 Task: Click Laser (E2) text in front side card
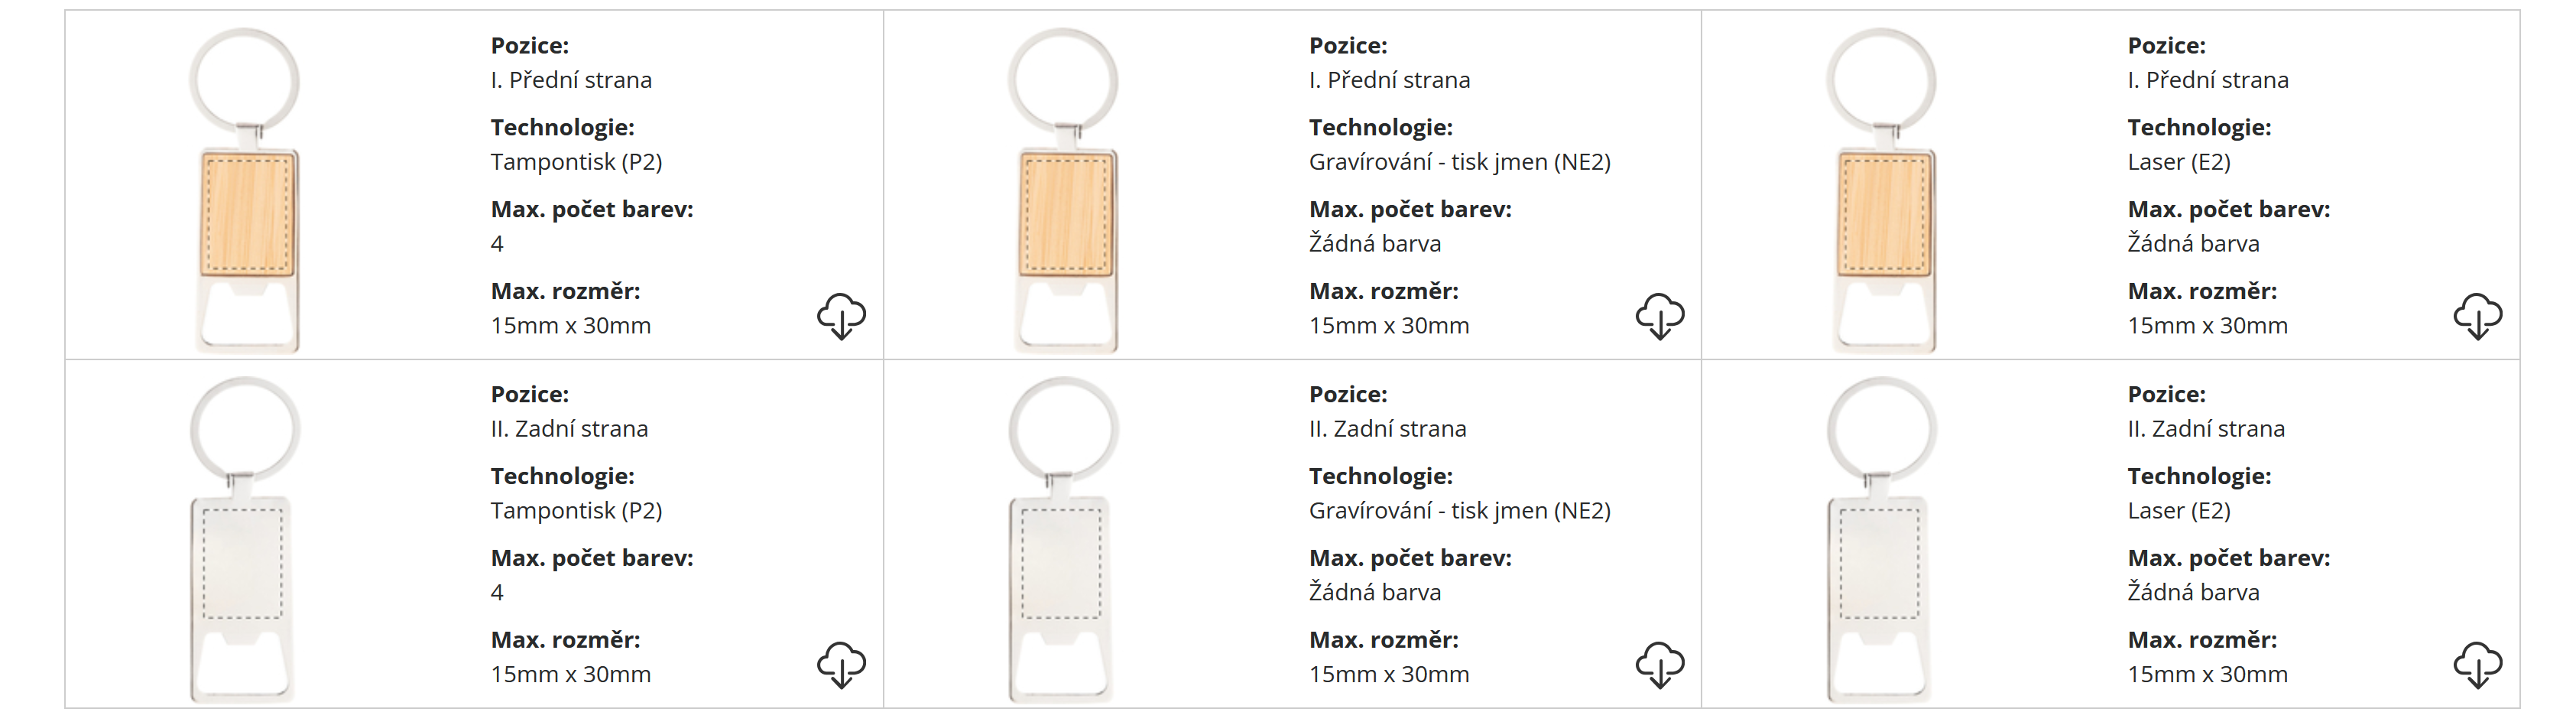pos(2178,162)
